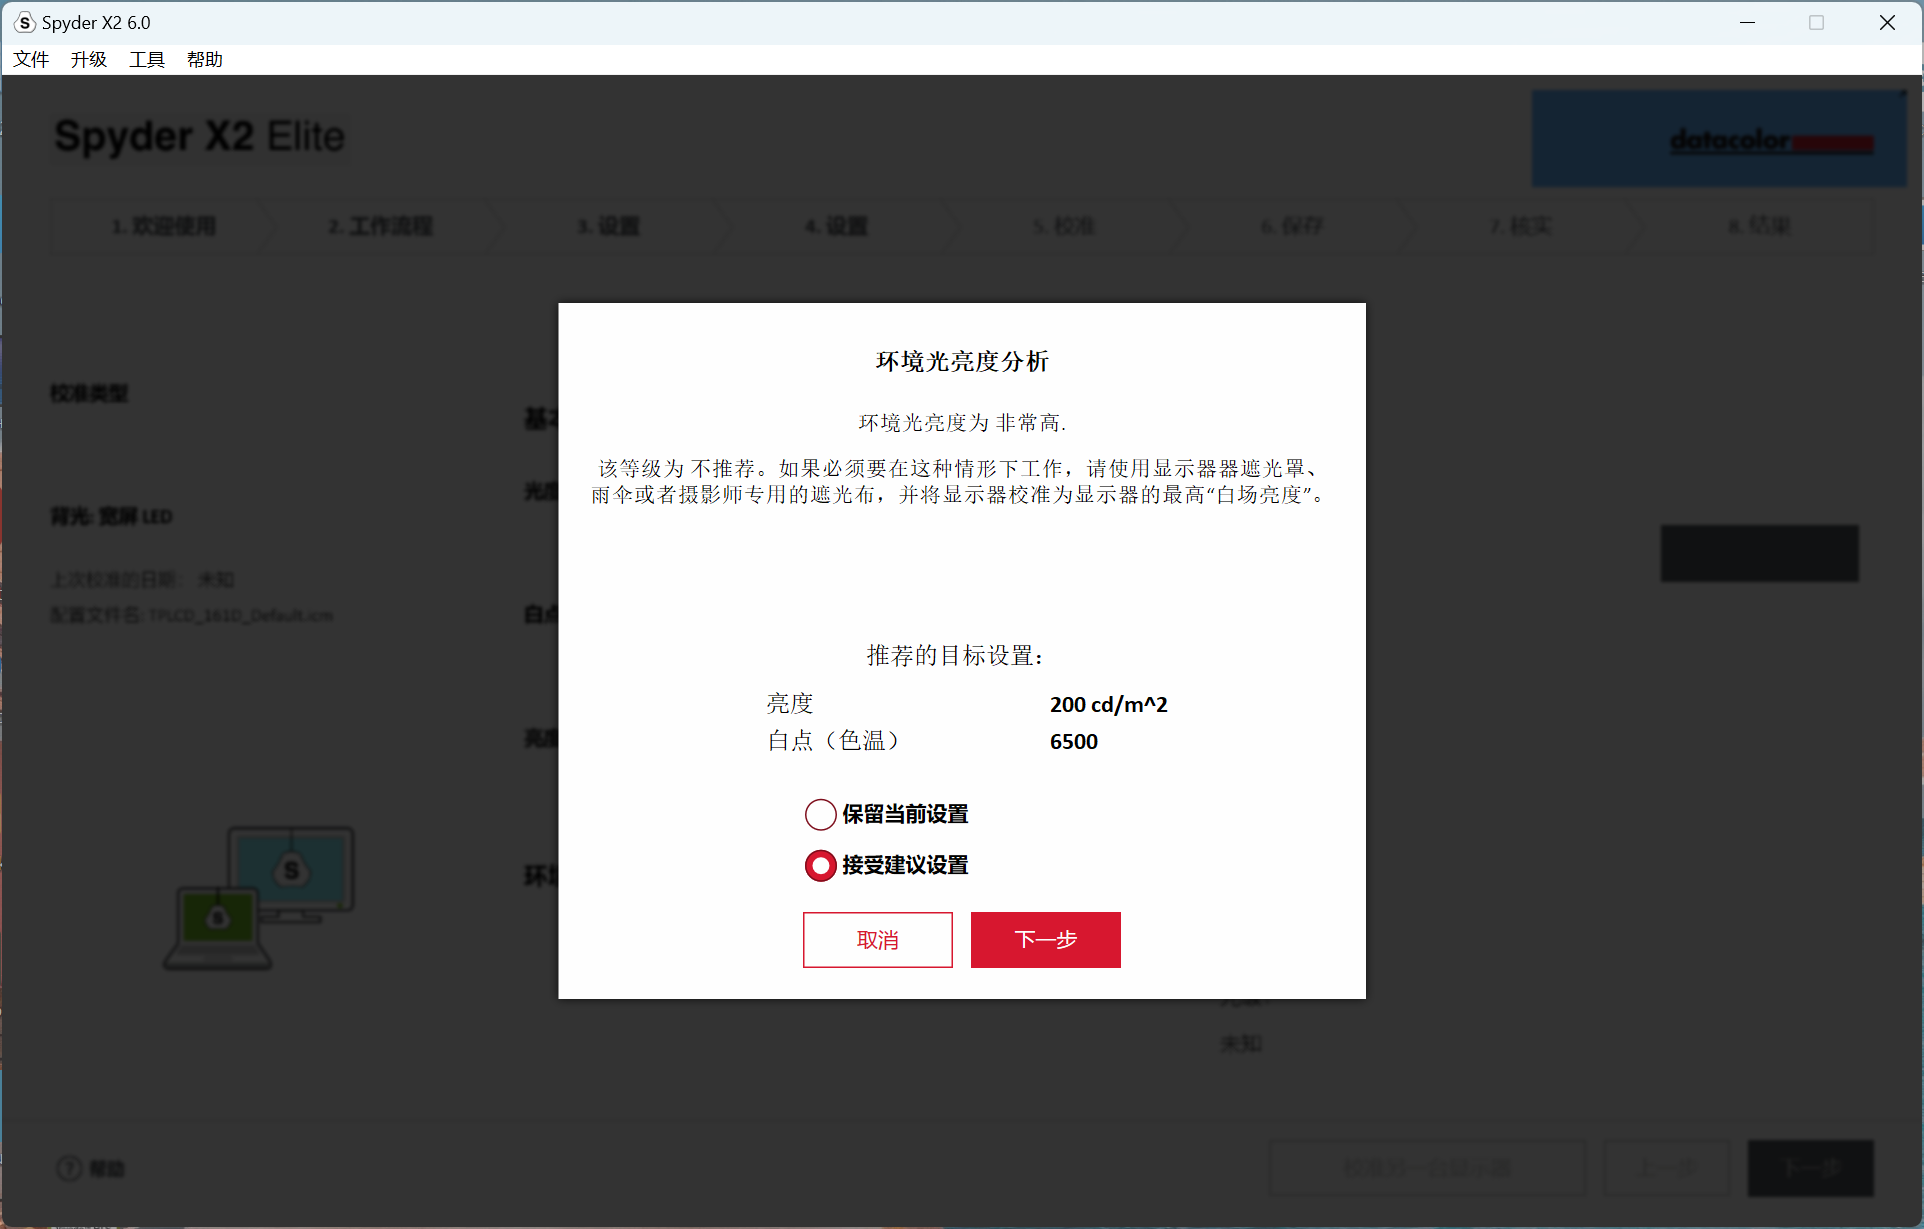Go to step 3. 设置 tab
Screen dimensions: 1924x1229
click(x=608, y=226)
